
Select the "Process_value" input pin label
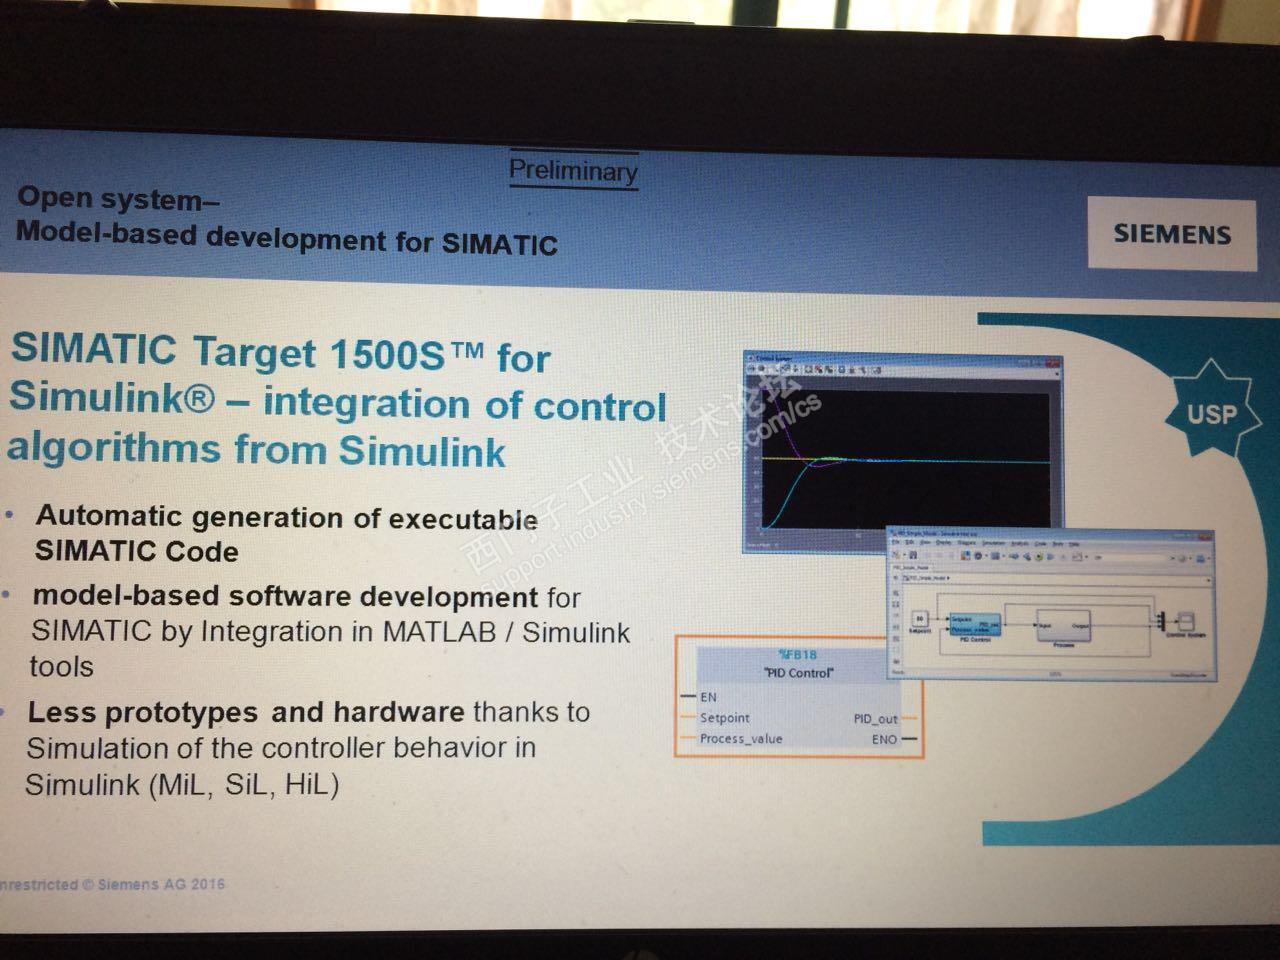[741, 739]
